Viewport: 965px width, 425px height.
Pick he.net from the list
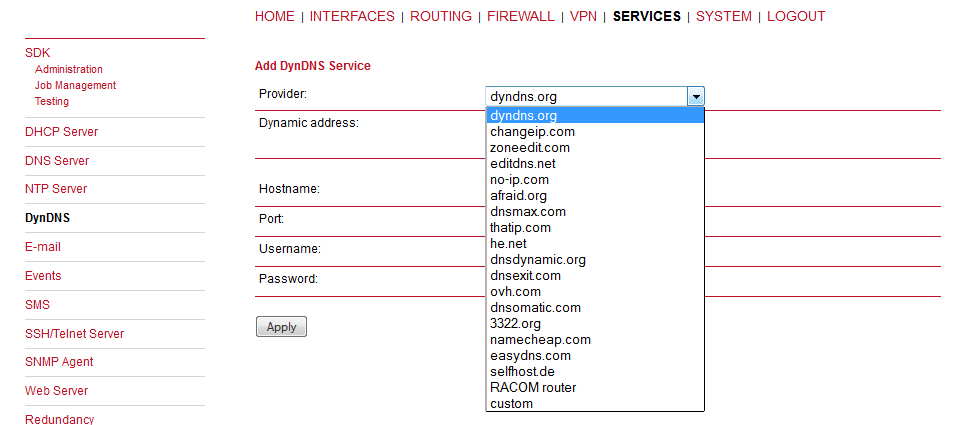pyautogui.click(x=595, y=244)
